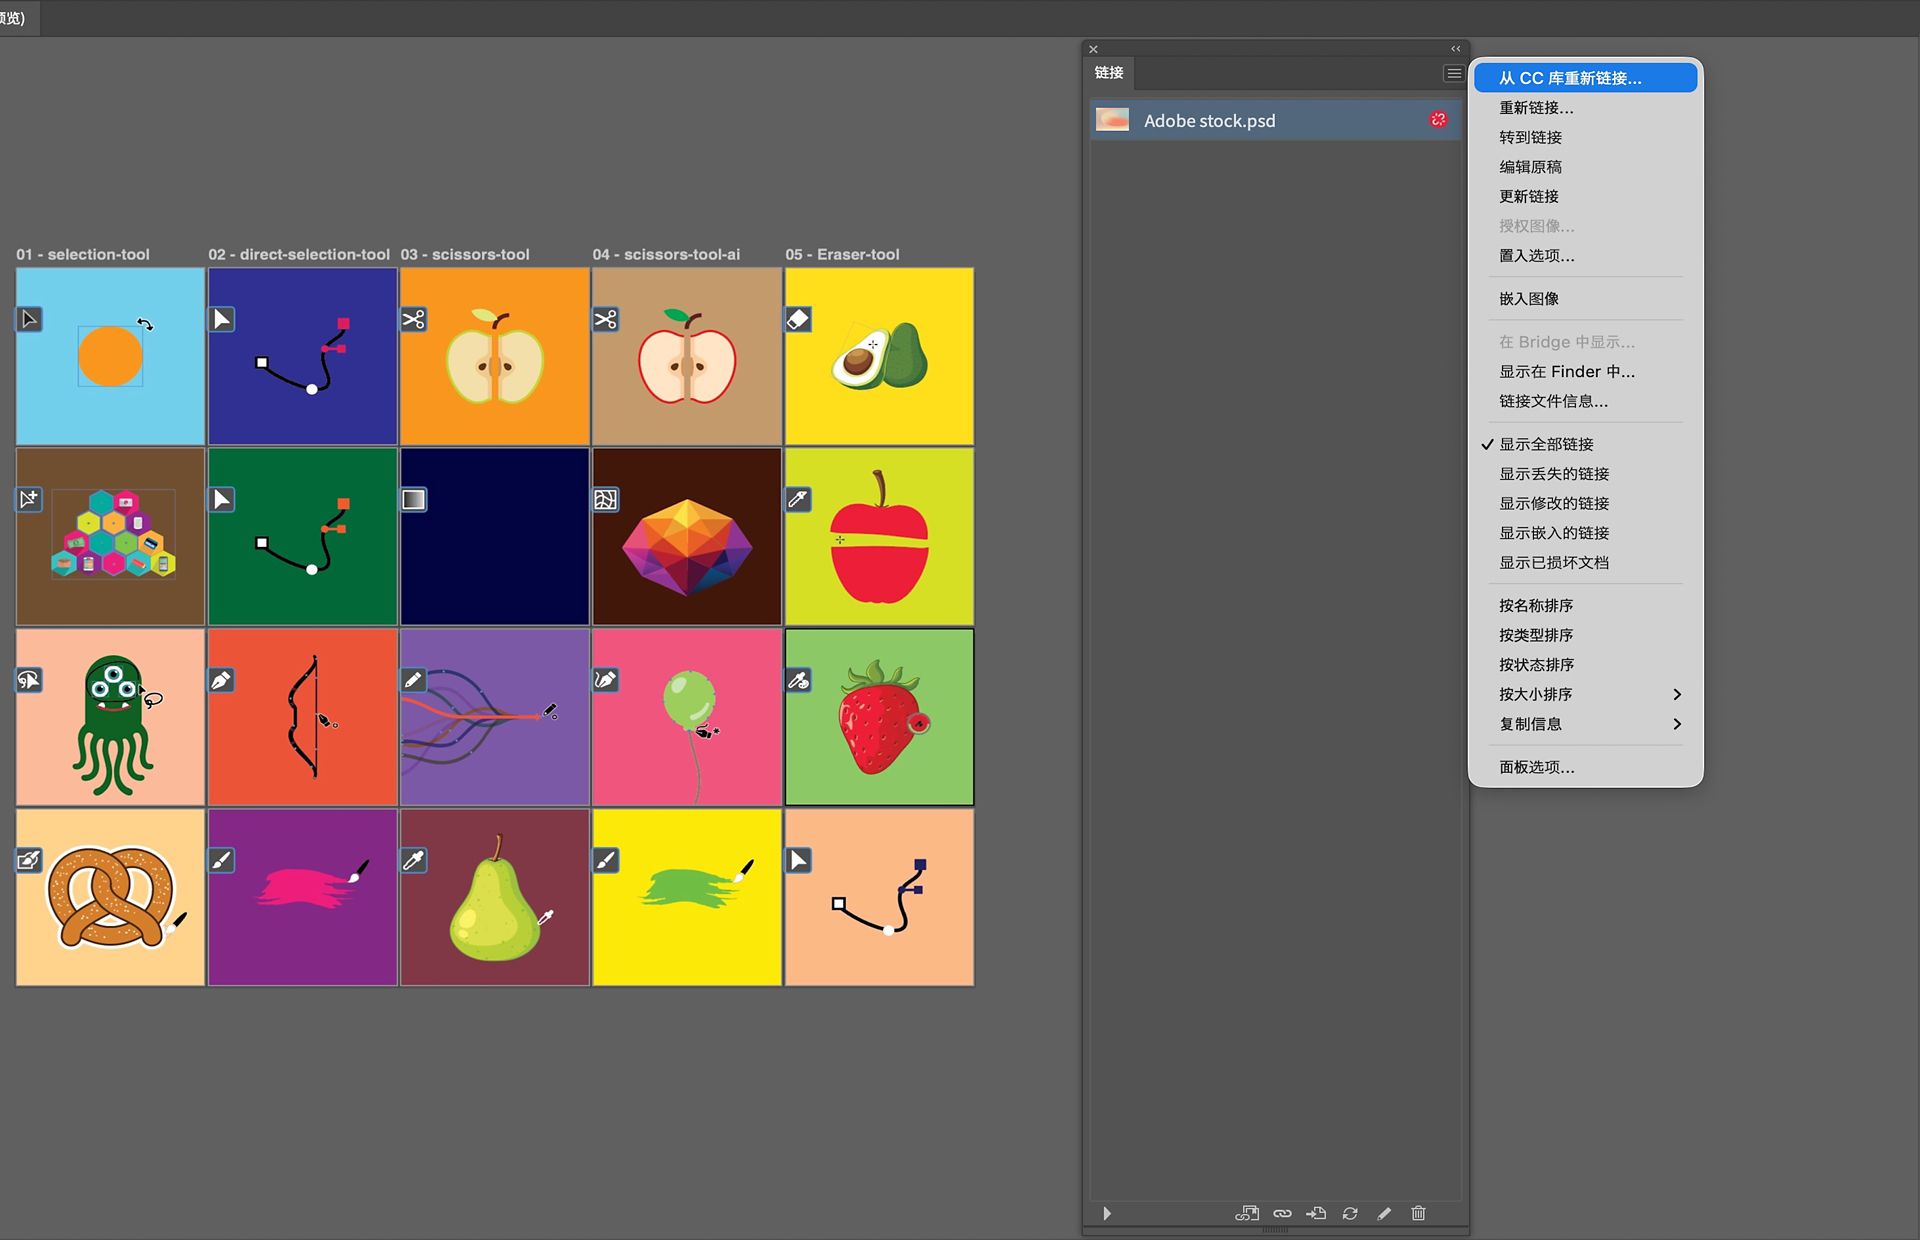
Task: Open 链接文件信息... menu entry
Action: click(x=1585, y=401)
